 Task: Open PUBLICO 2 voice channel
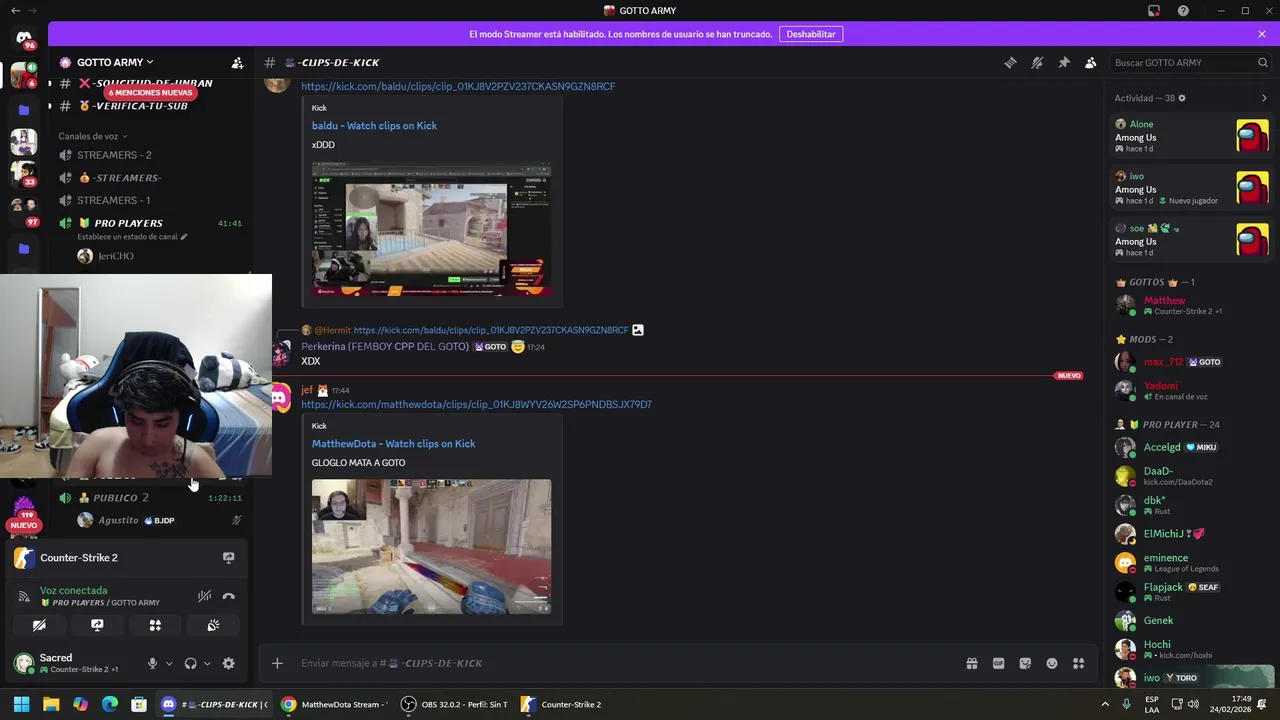pos(120,498)
